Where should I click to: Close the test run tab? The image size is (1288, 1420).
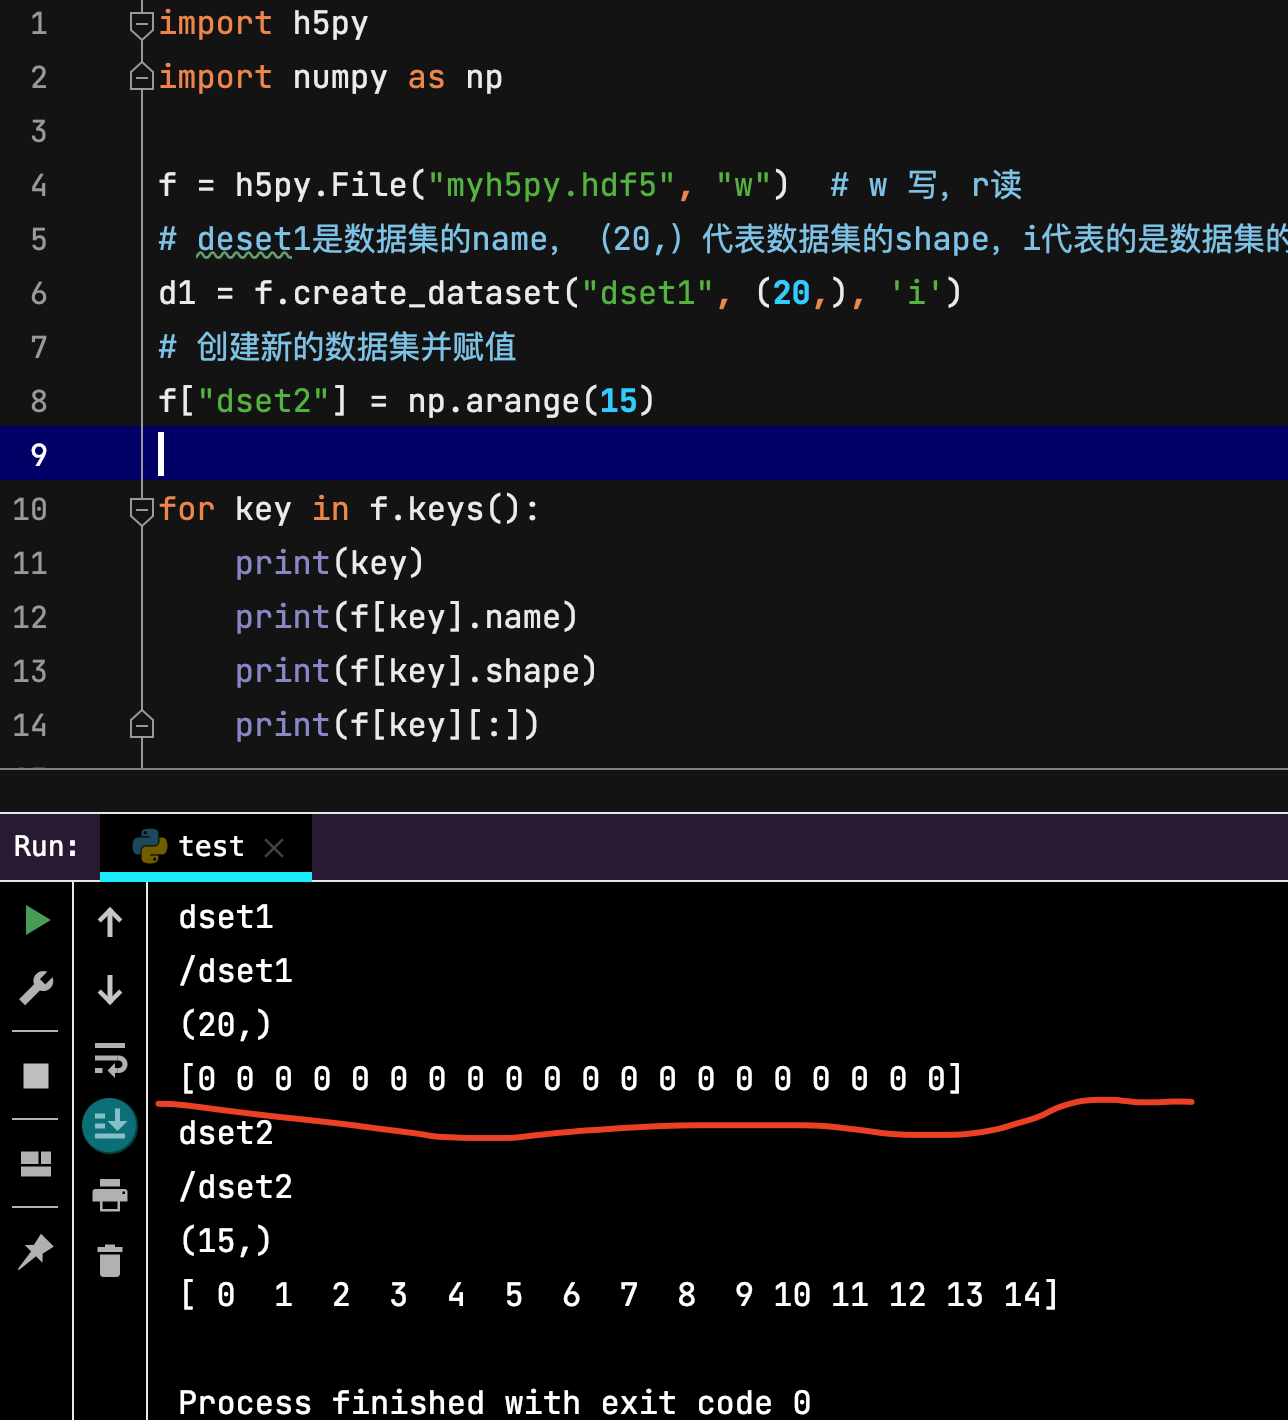(x=274, y=848)
